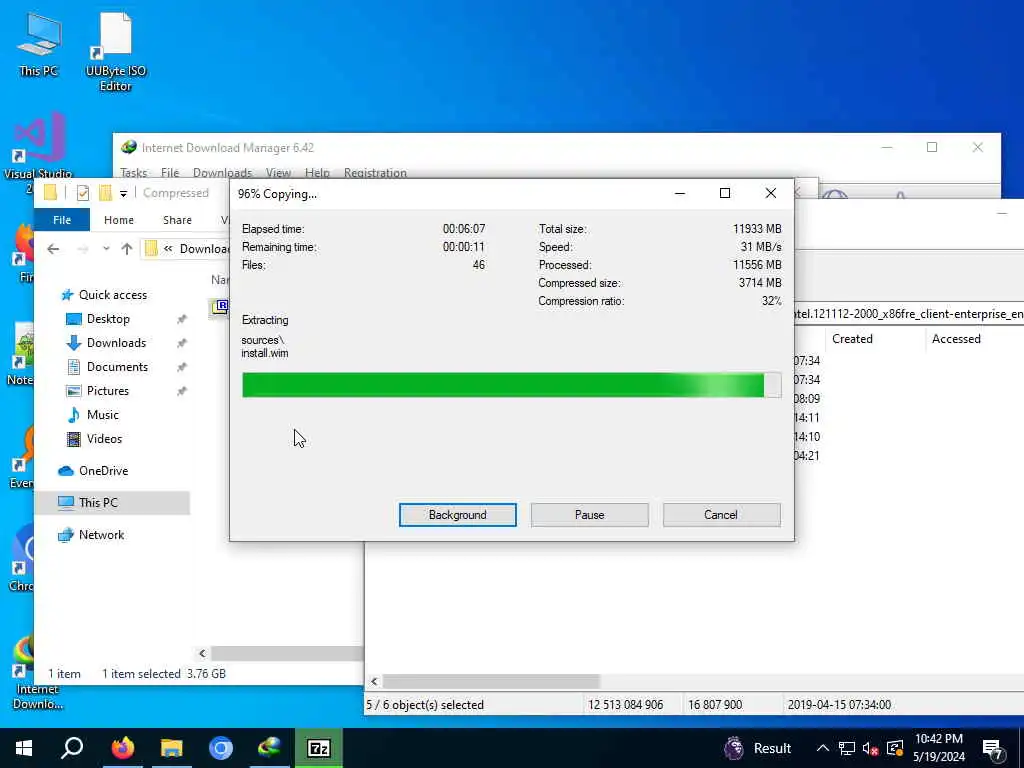The image size is (1024, 768).
Task: Switch to File Explorer on the taskbar
Action: coord(172,748)
